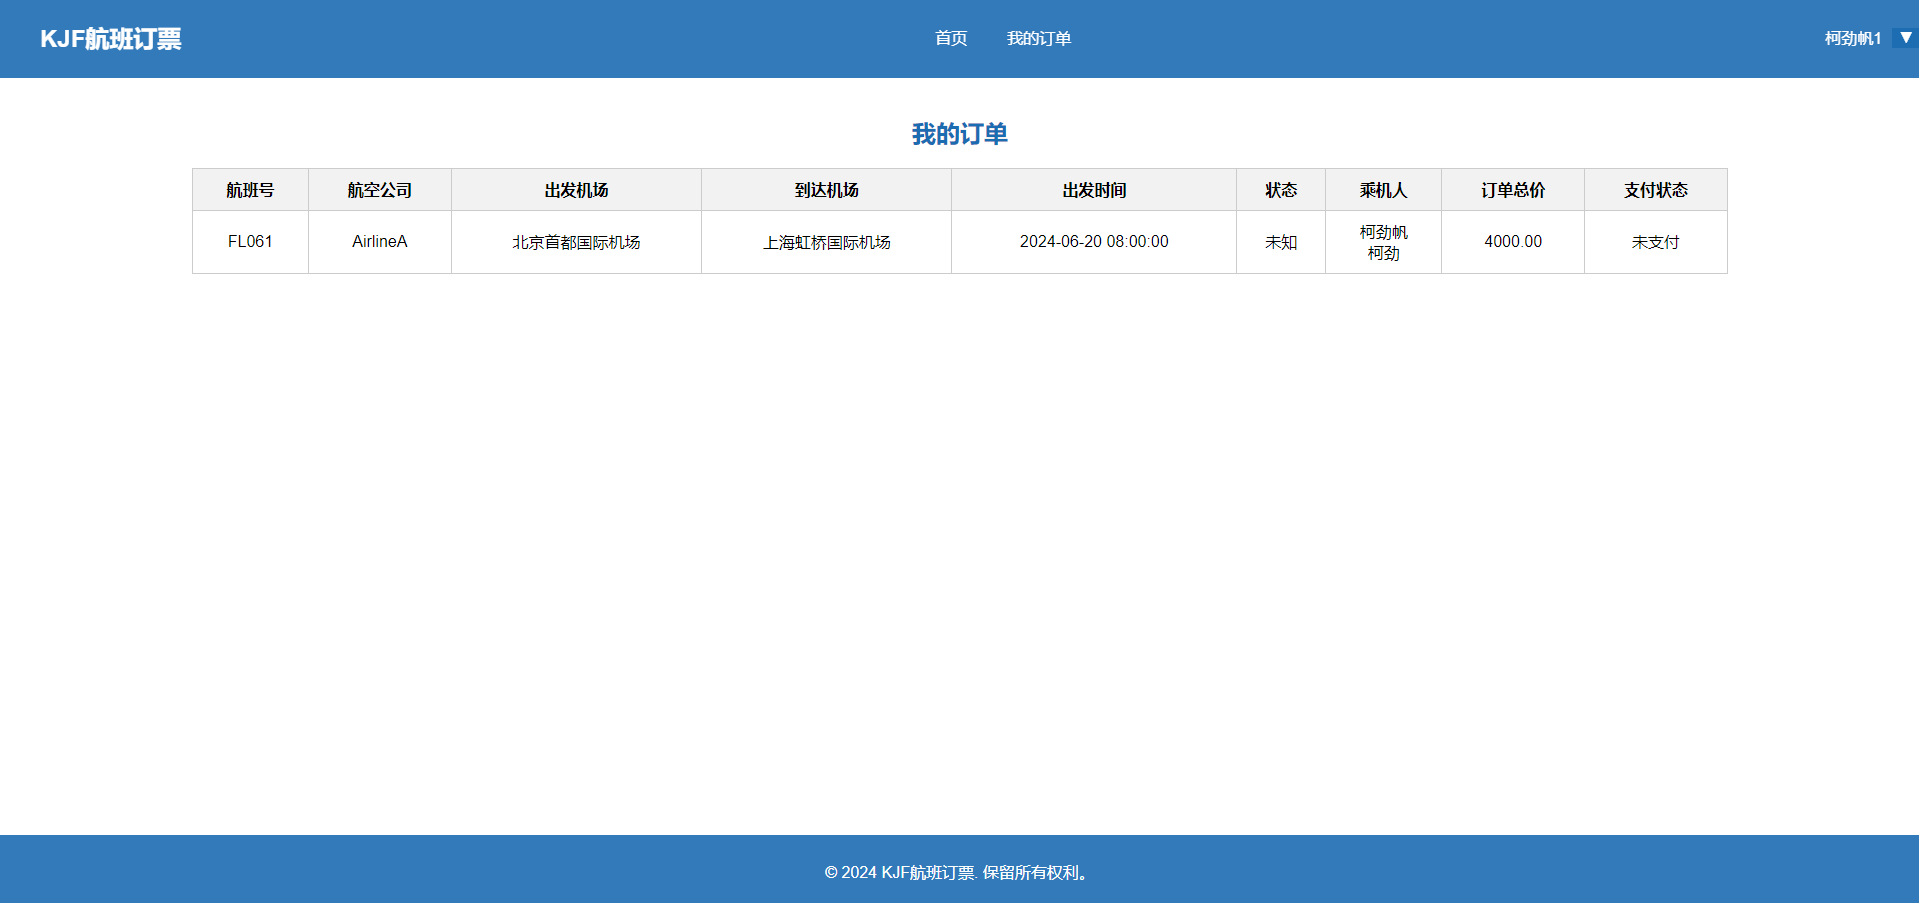Image resolution: width=1919 pixels, height=903 pixels.
Task: Click the departure time 2024-06-20 08:00:00
Action: pos(1093,242)
